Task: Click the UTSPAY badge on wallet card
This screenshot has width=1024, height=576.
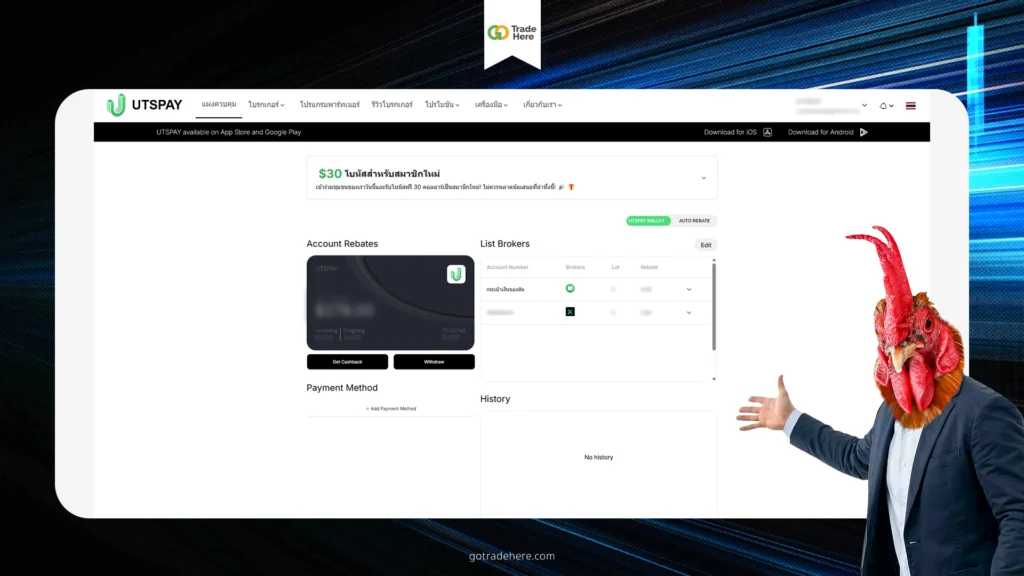Action: click(x=456, y=274)
